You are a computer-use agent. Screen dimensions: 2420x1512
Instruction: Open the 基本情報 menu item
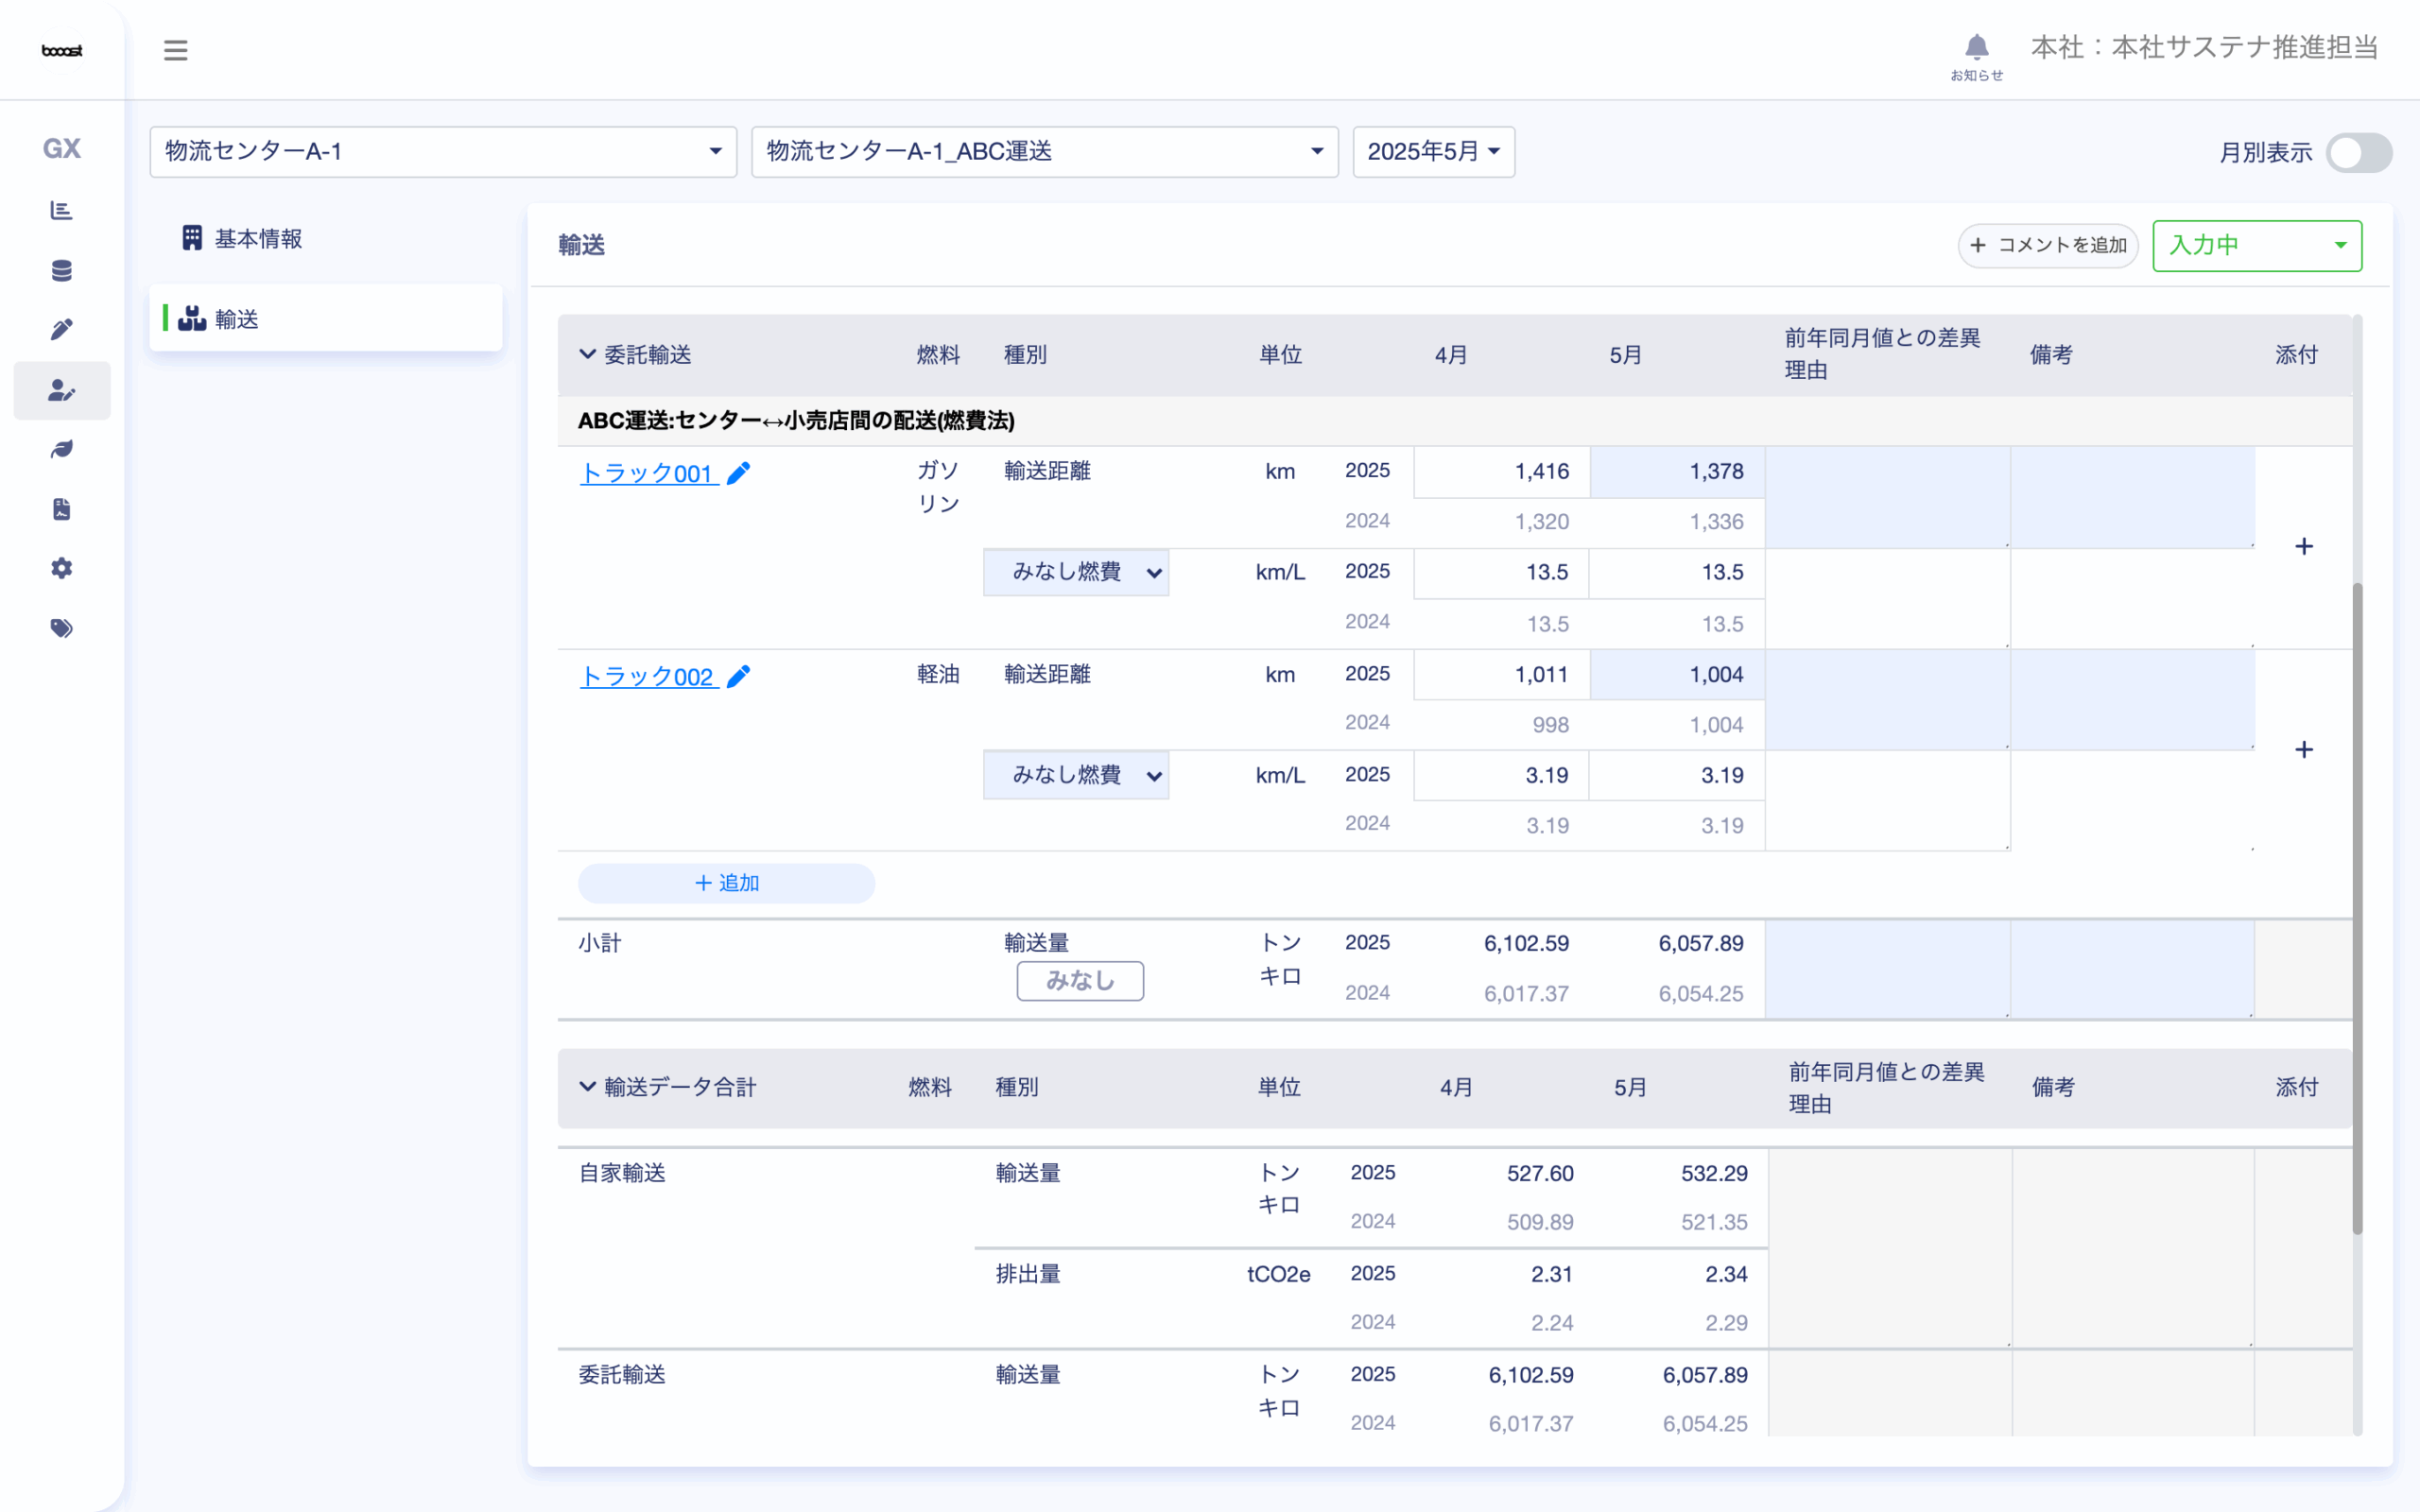tap(258, 238)
